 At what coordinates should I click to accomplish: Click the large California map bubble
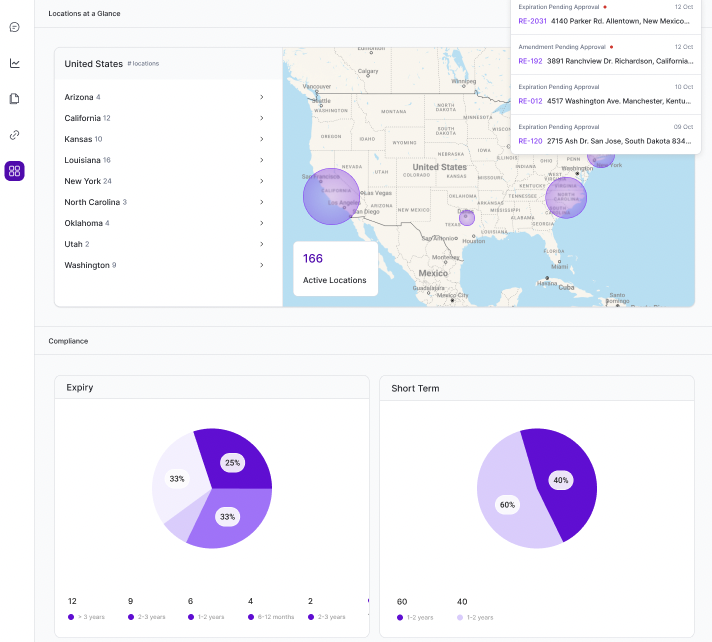click(x=331, y=196)
